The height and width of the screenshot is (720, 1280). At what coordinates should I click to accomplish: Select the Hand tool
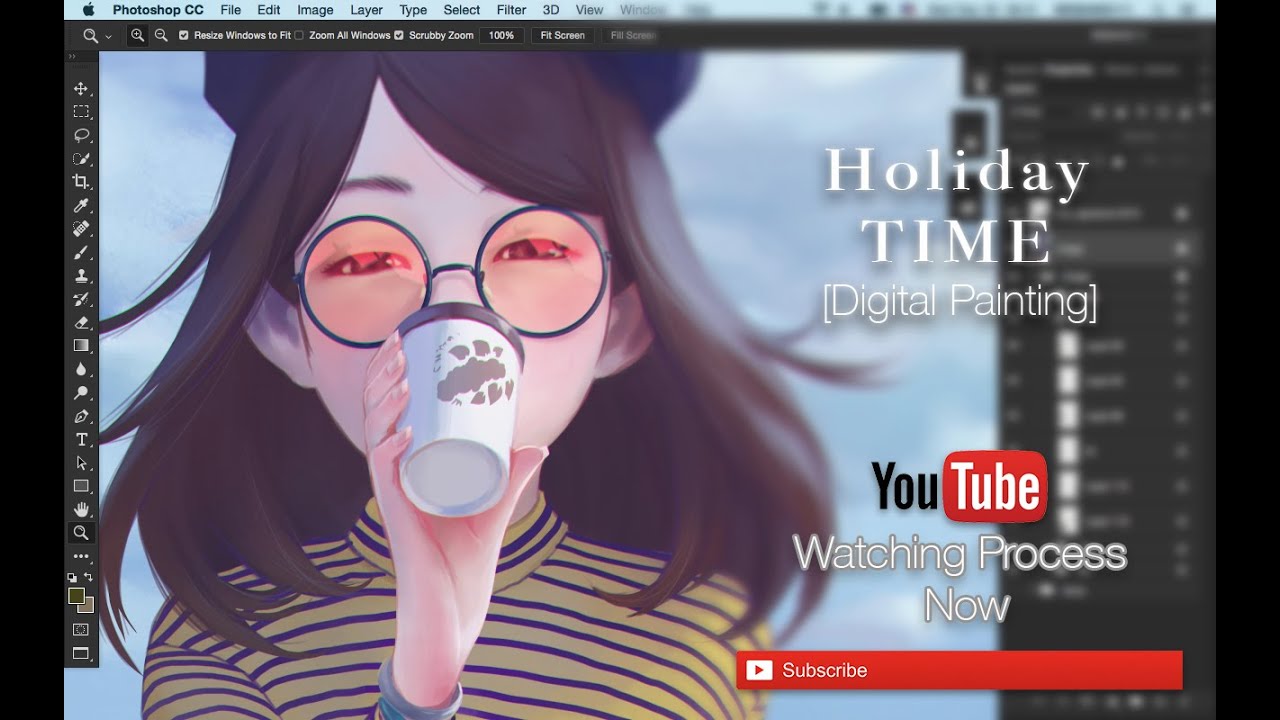81,509
